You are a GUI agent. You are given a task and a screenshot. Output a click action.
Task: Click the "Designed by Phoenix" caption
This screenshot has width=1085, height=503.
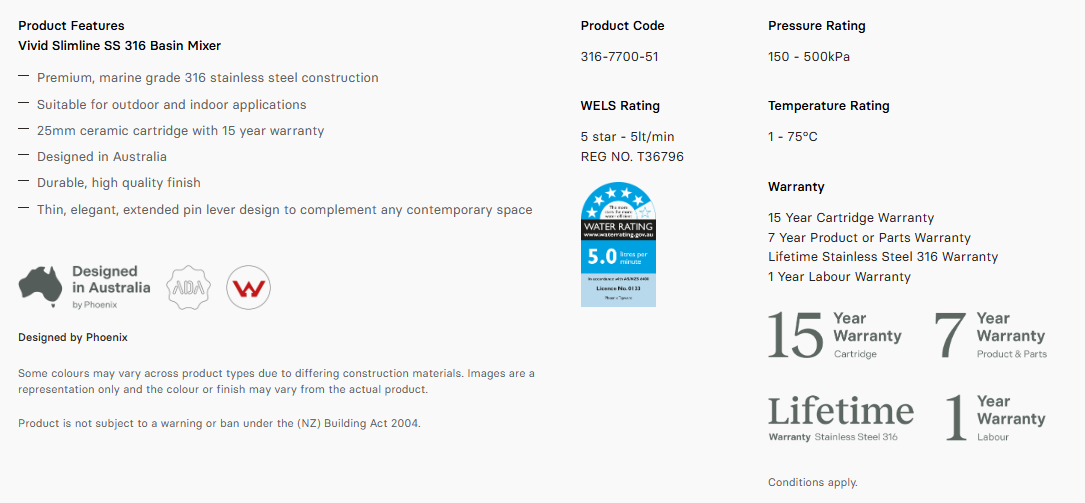pos(73,337)
